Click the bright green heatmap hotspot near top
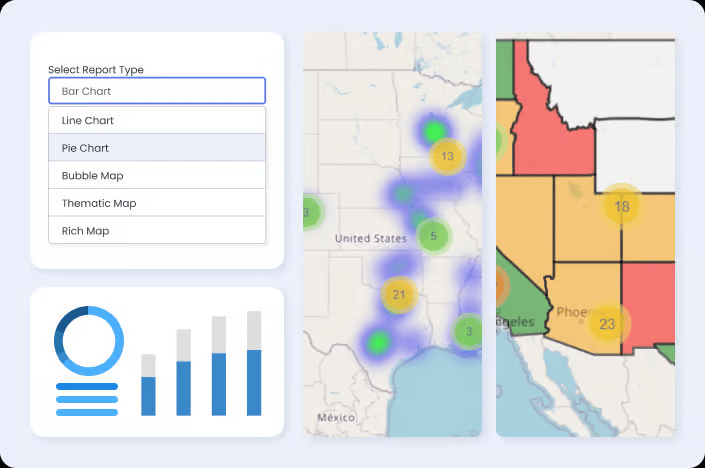The height and width of the screenshot is (468, 705). coord(433,131)
